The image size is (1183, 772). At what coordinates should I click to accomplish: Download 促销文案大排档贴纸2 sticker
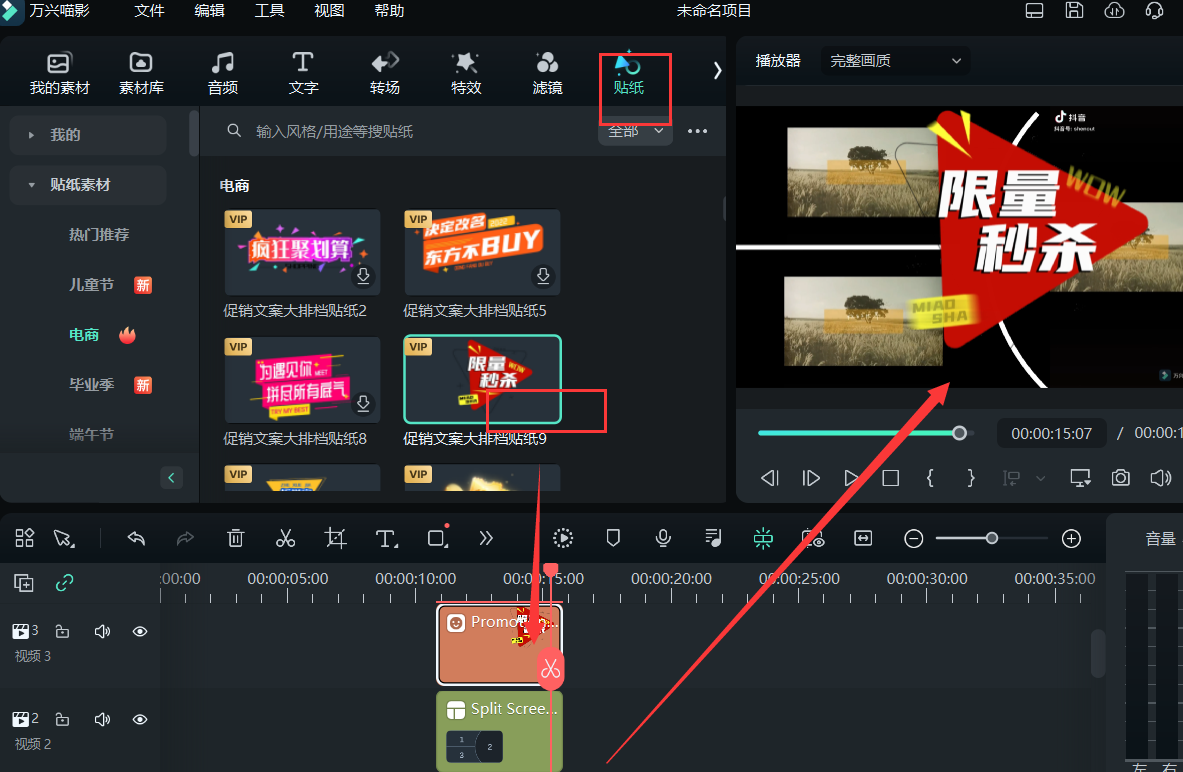point(363,276)
